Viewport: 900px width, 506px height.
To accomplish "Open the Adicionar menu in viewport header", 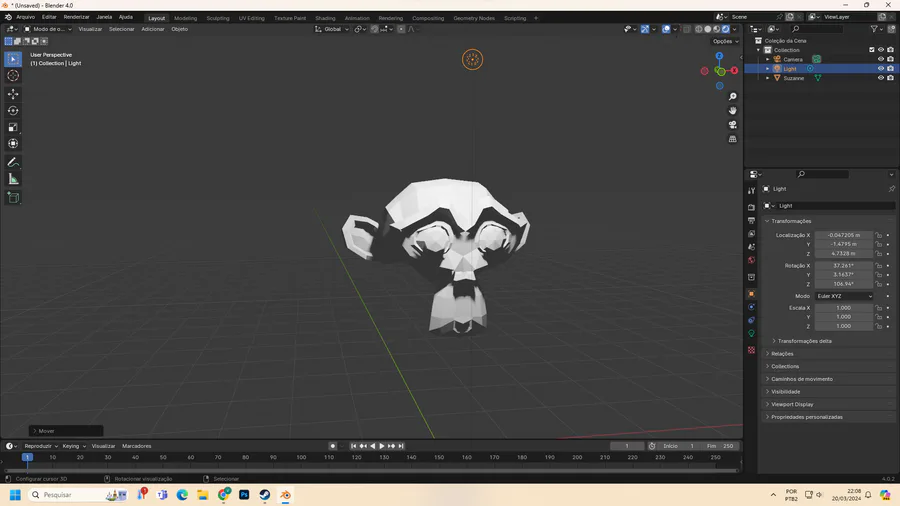I will [x=153, y=29].
